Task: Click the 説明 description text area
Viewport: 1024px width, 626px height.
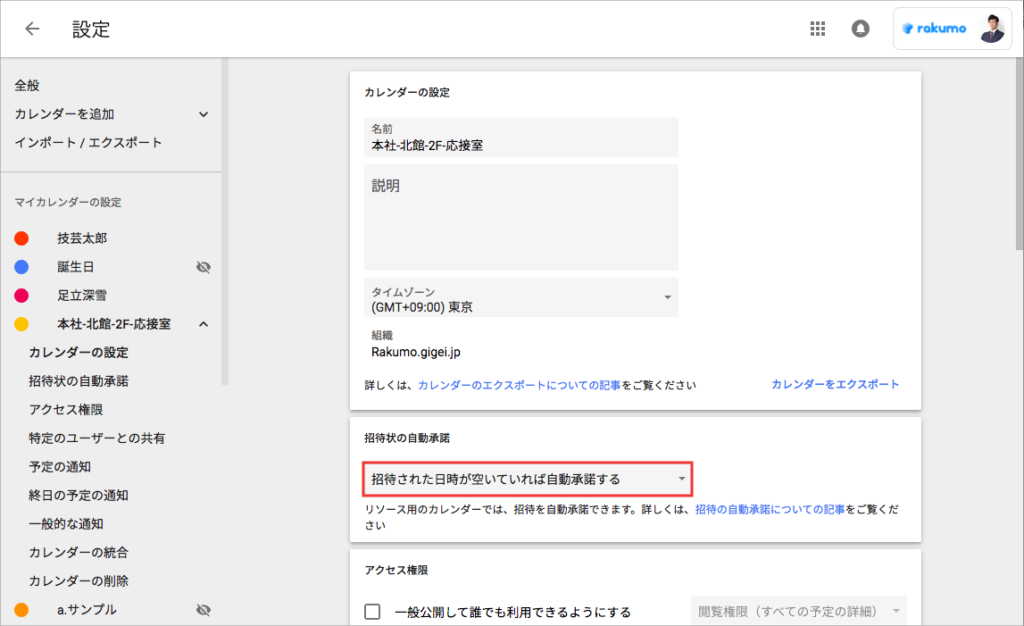Action: (521, 217)
